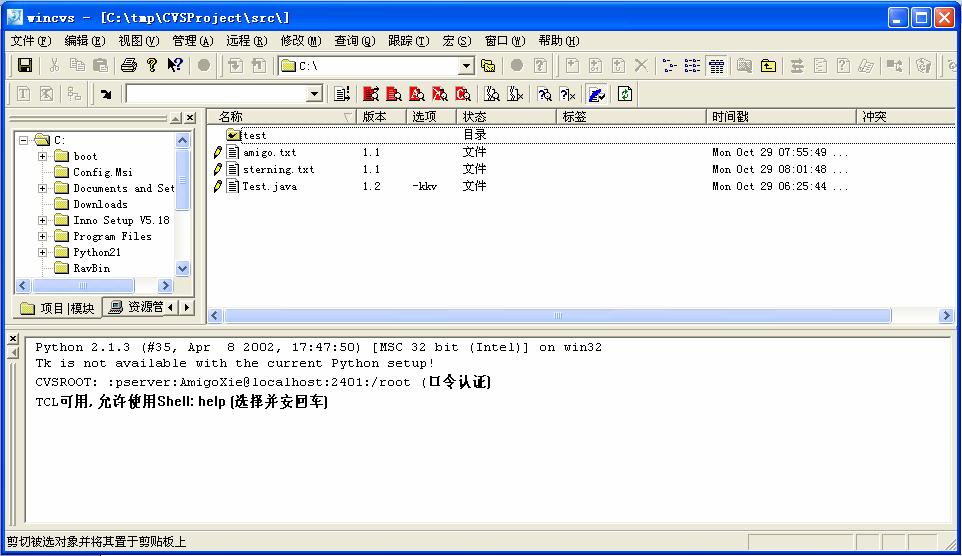Click the file list horizontal scrollbar
962x556 pixels.
558,315
